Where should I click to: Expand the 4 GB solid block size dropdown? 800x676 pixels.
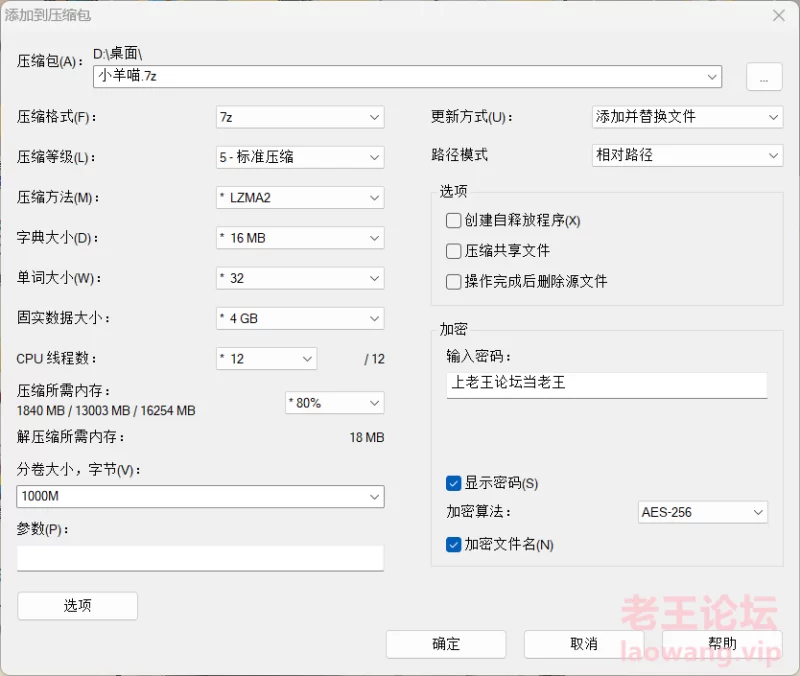(x=300, y=318)
